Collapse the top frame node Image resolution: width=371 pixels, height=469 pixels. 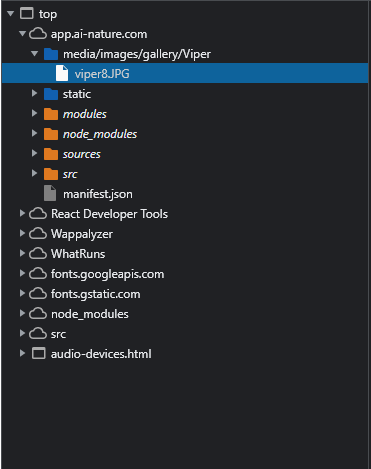(x=10, y=14)
